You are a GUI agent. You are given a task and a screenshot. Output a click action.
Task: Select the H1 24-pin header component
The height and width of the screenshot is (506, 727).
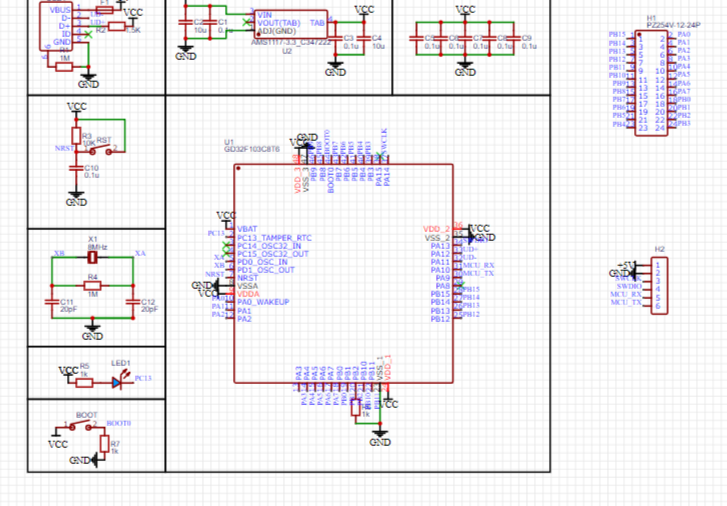coord(651,83)
